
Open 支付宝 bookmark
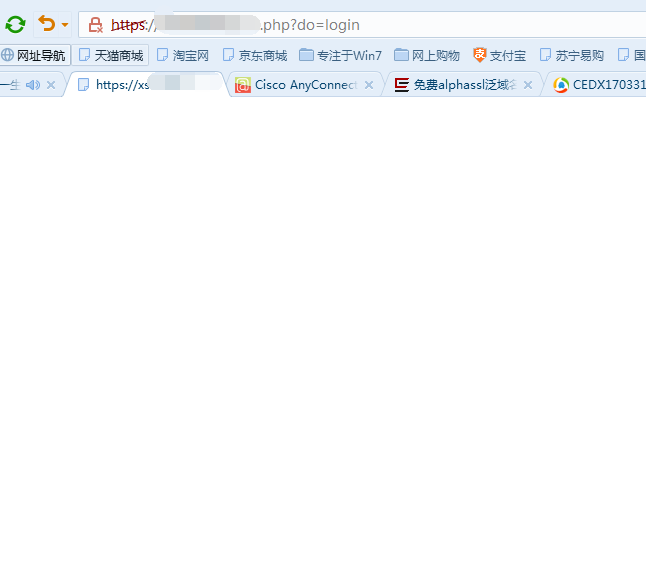499,55
